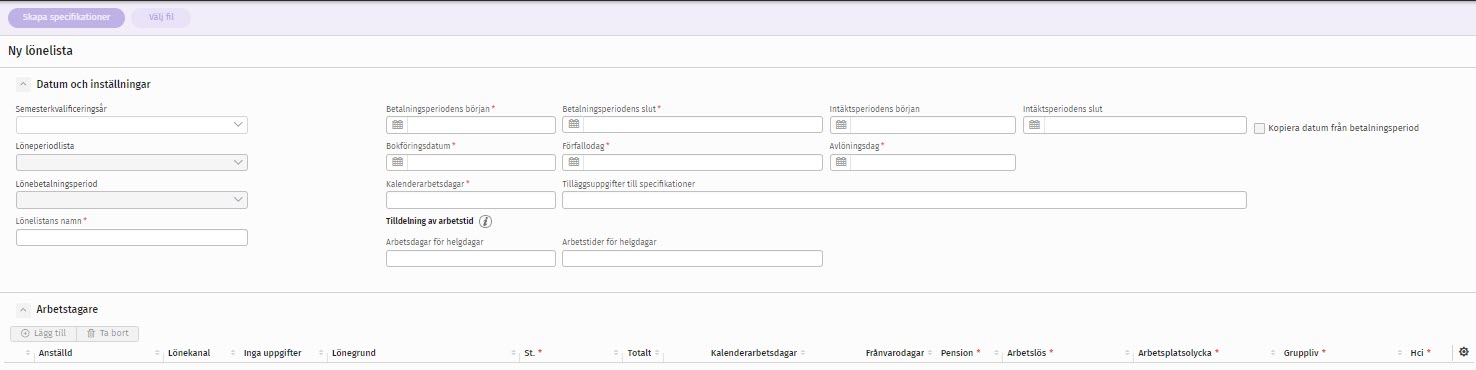Viewport: 1476px width, 370px height.
Task: Sort by the Lönekanal column sort arrows
Action: [x=233, y=353]
